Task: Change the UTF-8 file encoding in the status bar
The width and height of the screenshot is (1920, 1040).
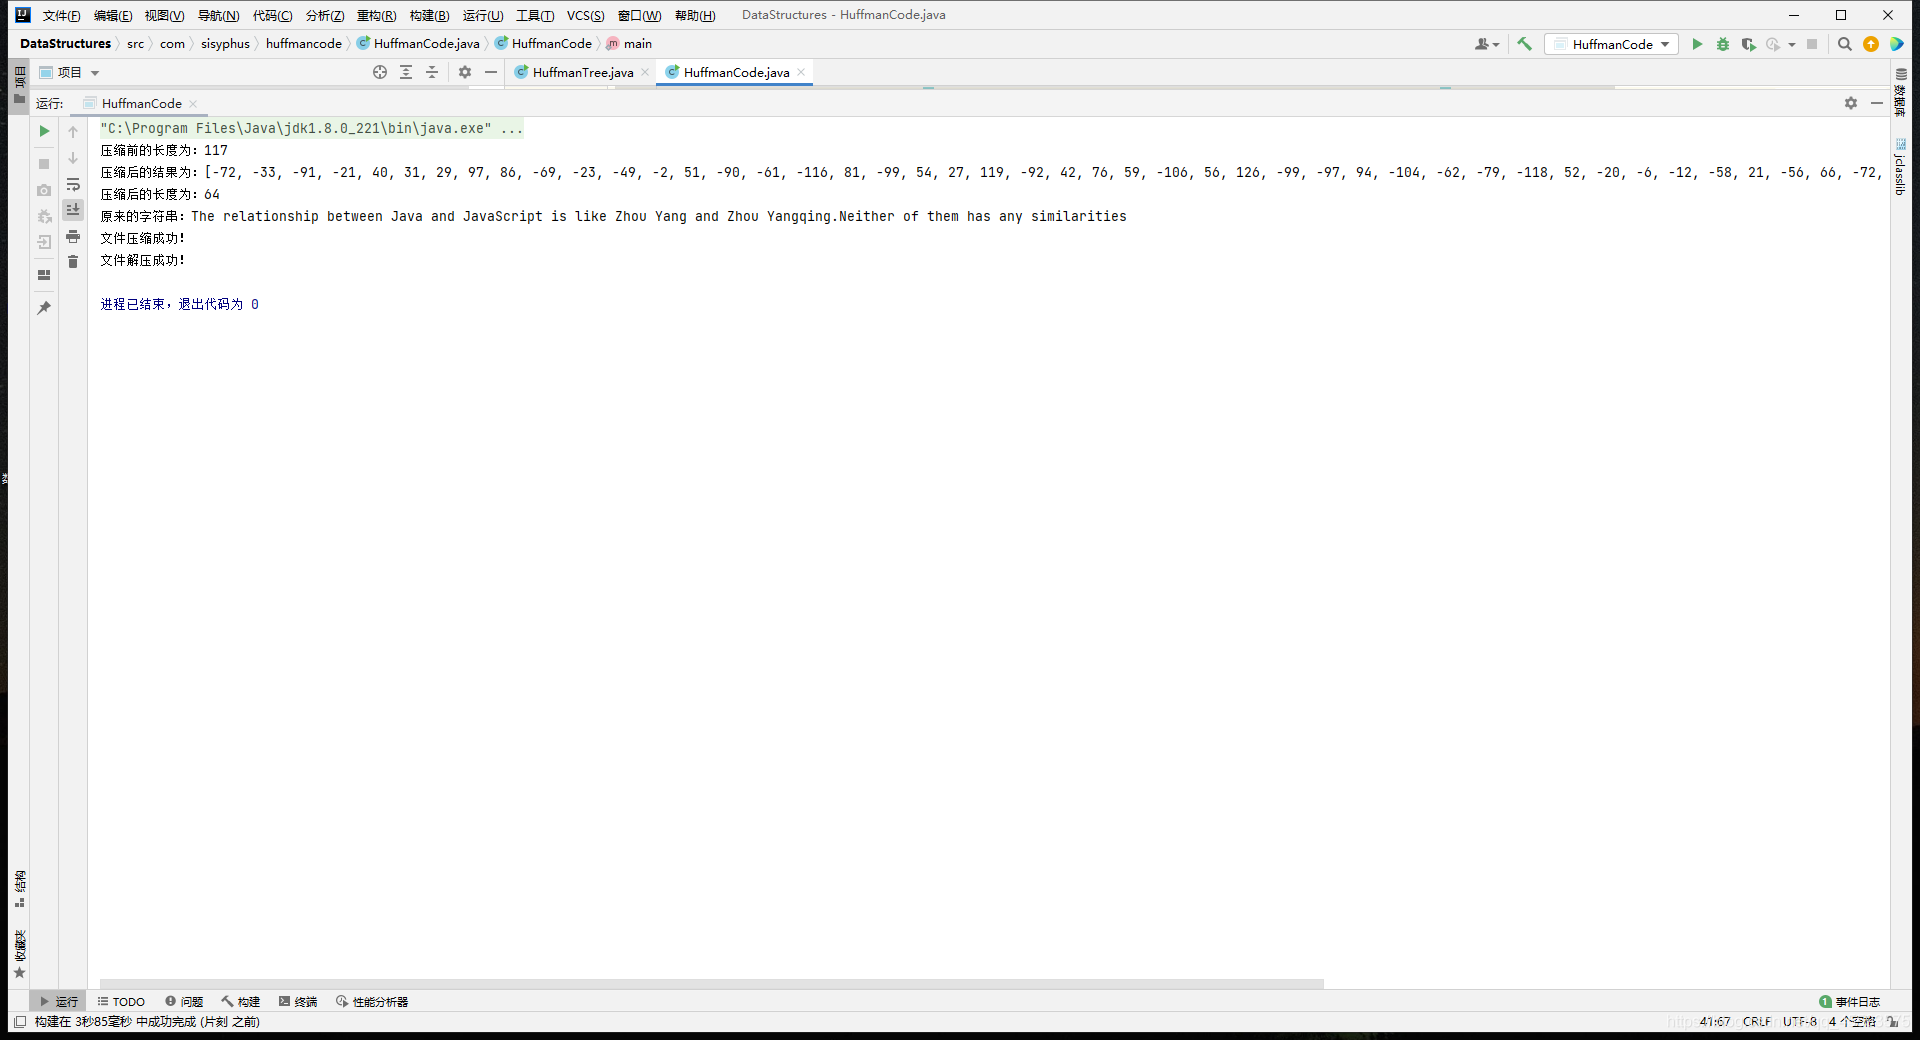Action: pyautogui.click(x=1799, y=1021)
